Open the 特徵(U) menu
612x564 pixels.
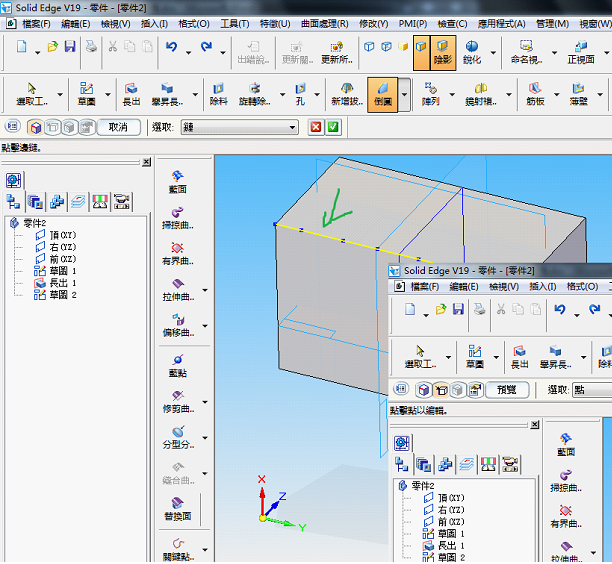pos(275,24)
